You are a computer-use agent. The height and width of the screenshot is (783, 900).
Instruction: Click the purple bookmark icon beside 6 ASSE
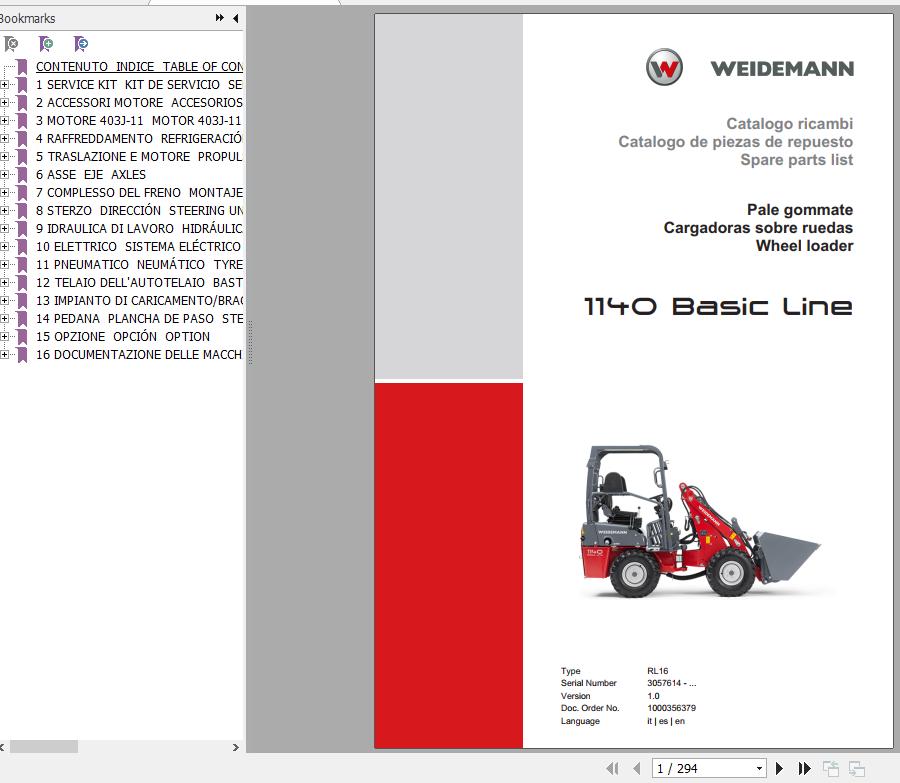pos(22,175)
